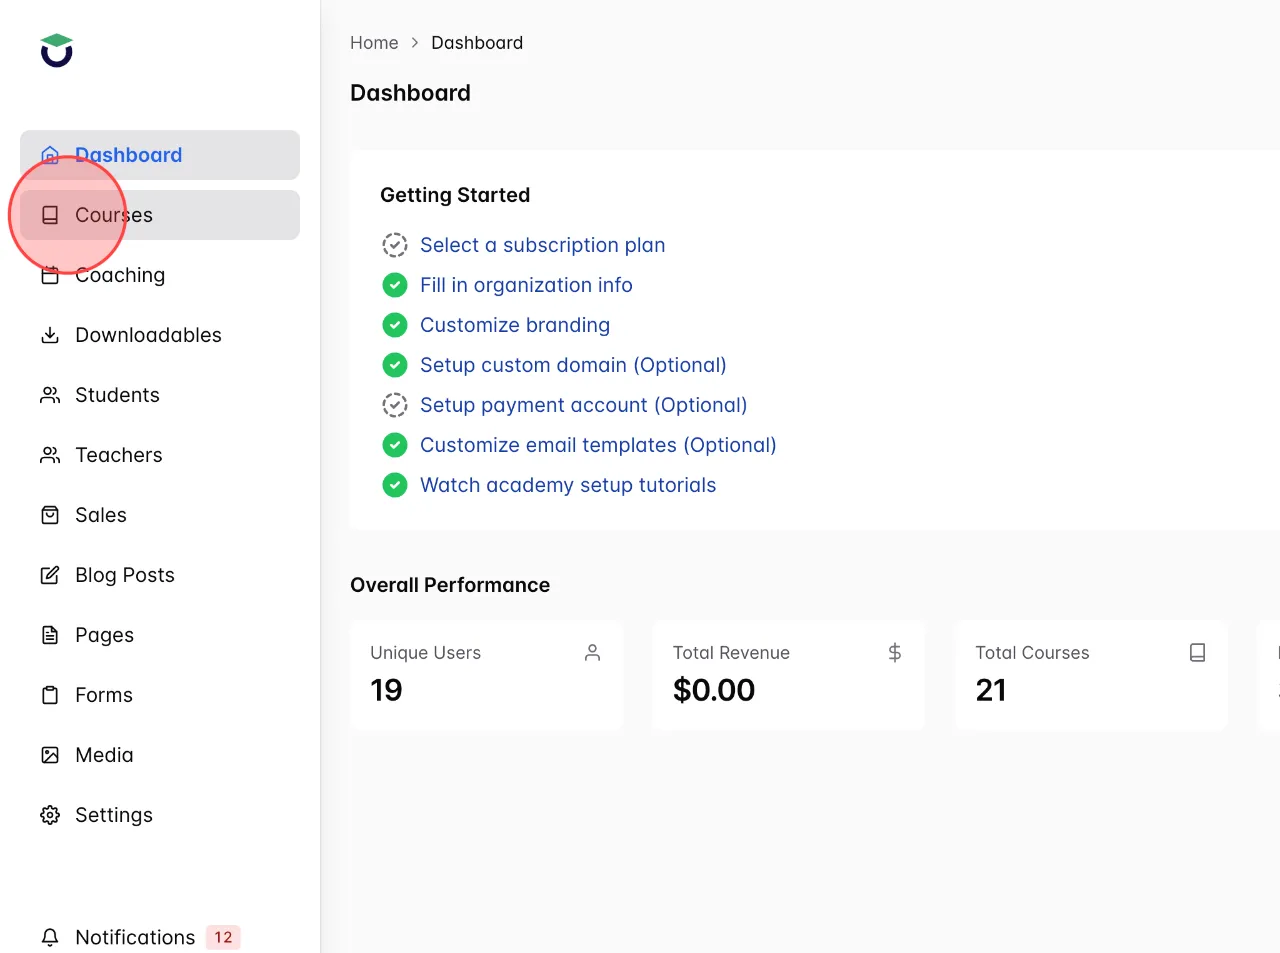
Task: Open Watch academy setup tutorials link
Action: [x=568, y=485]
